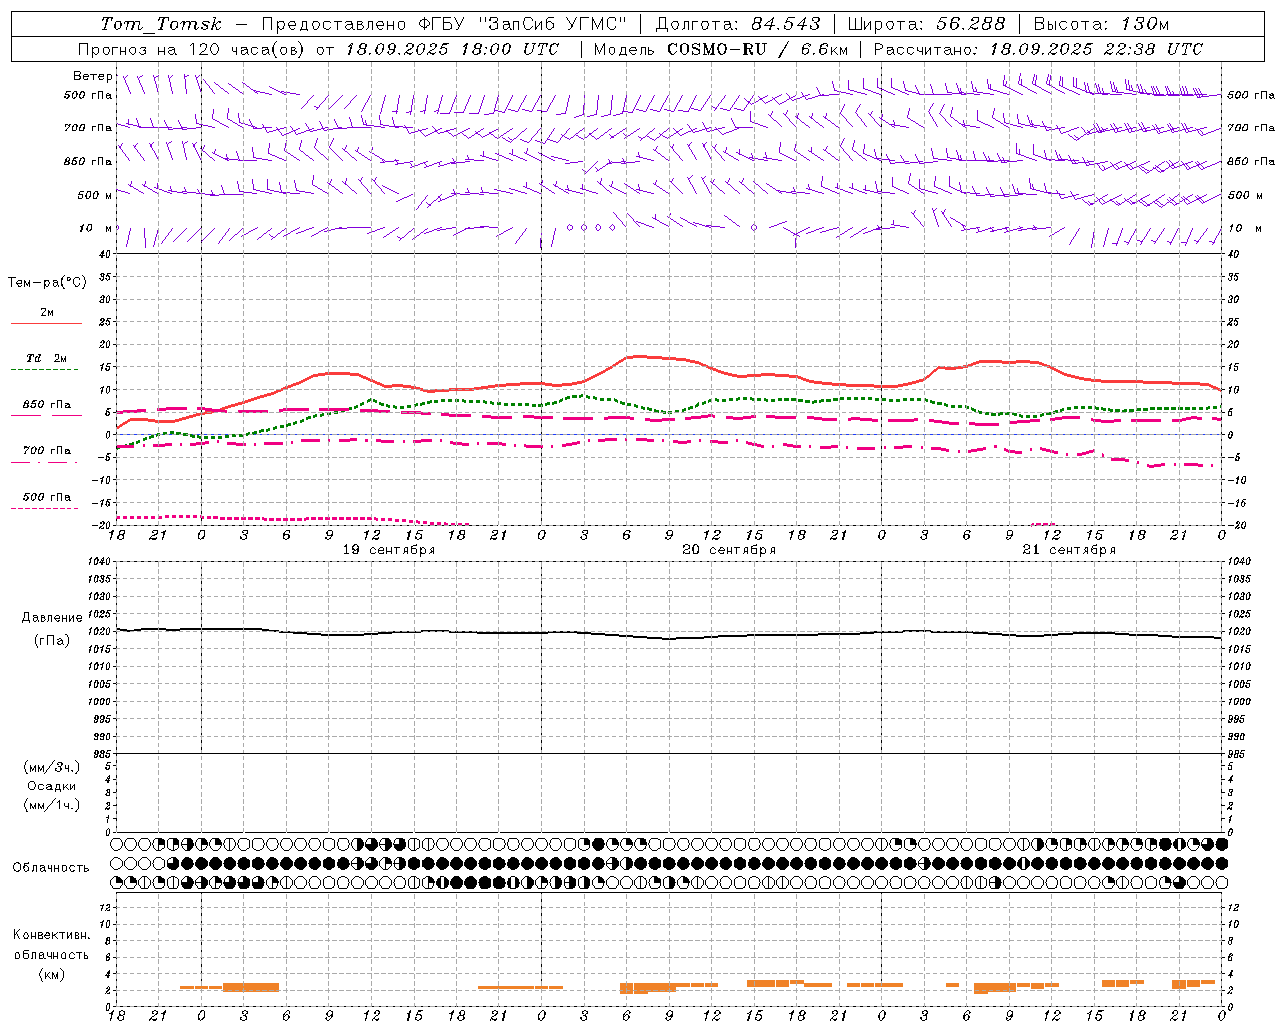Click the Td 2м legend entry
The height and width of the screenshot is (1024, 1280).
click(x=46, y=358)
